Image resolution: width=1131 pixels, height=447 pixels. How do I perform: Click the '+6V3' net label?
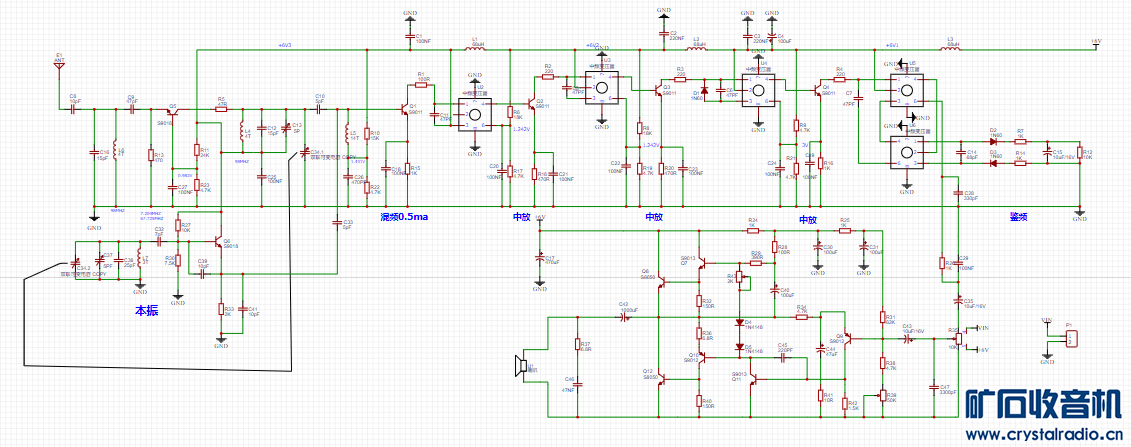coord(284,45)
